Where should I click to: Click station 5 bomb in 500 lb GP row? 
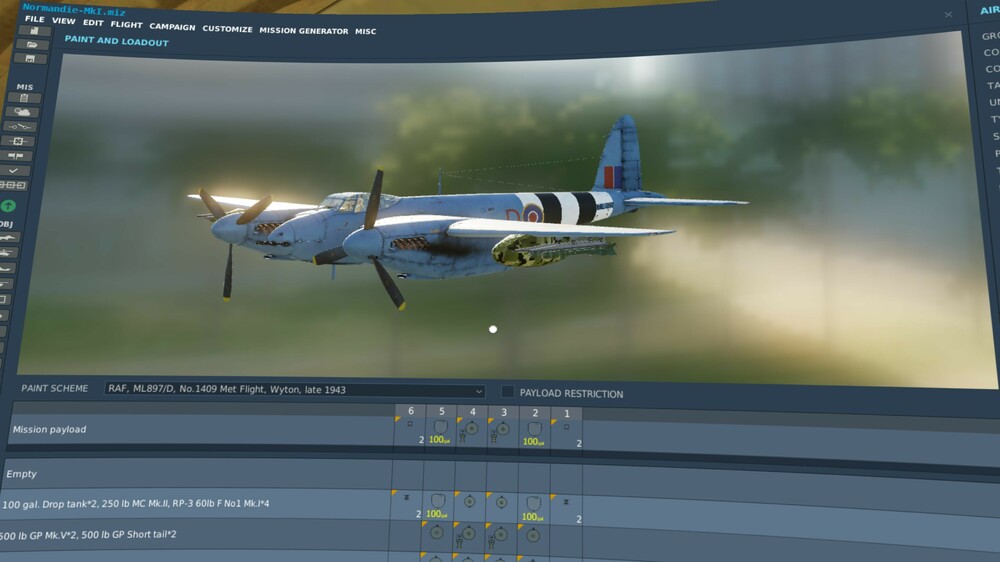(x=436, y=535)
